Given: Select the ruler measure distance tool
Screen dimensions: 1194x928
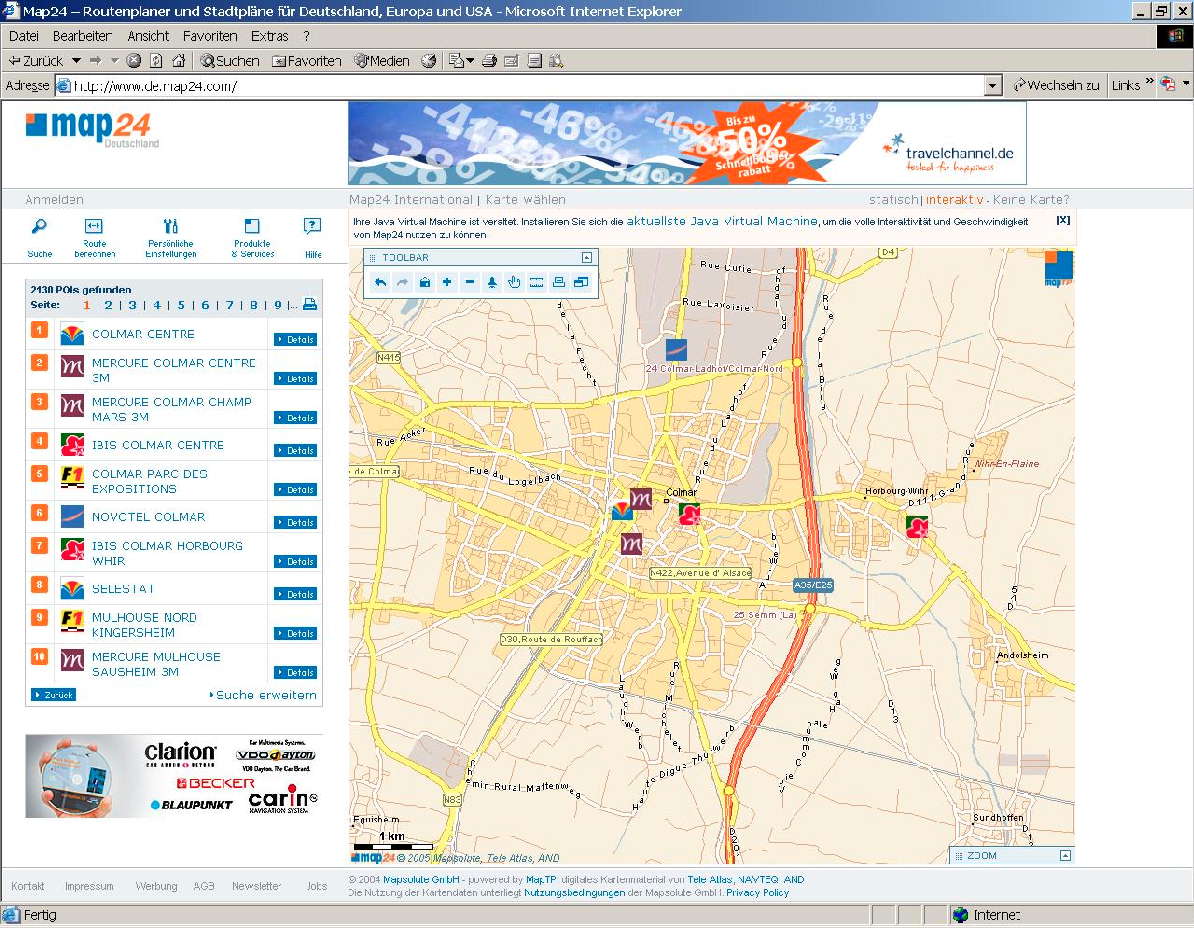Looking at the screenshot, I should click(x=536, y=283).
